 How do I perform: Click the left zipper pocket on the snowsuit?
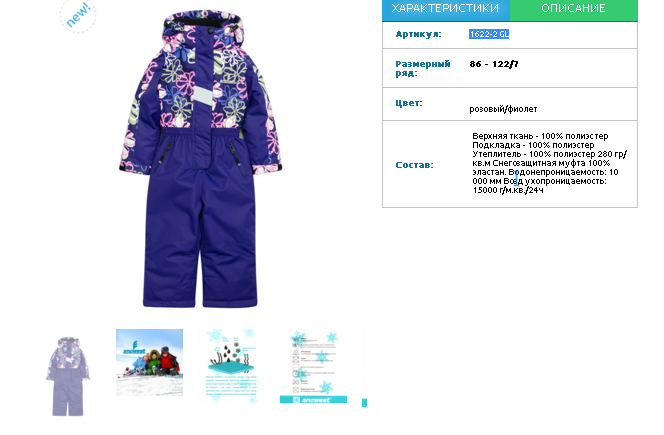pos(166,153)
